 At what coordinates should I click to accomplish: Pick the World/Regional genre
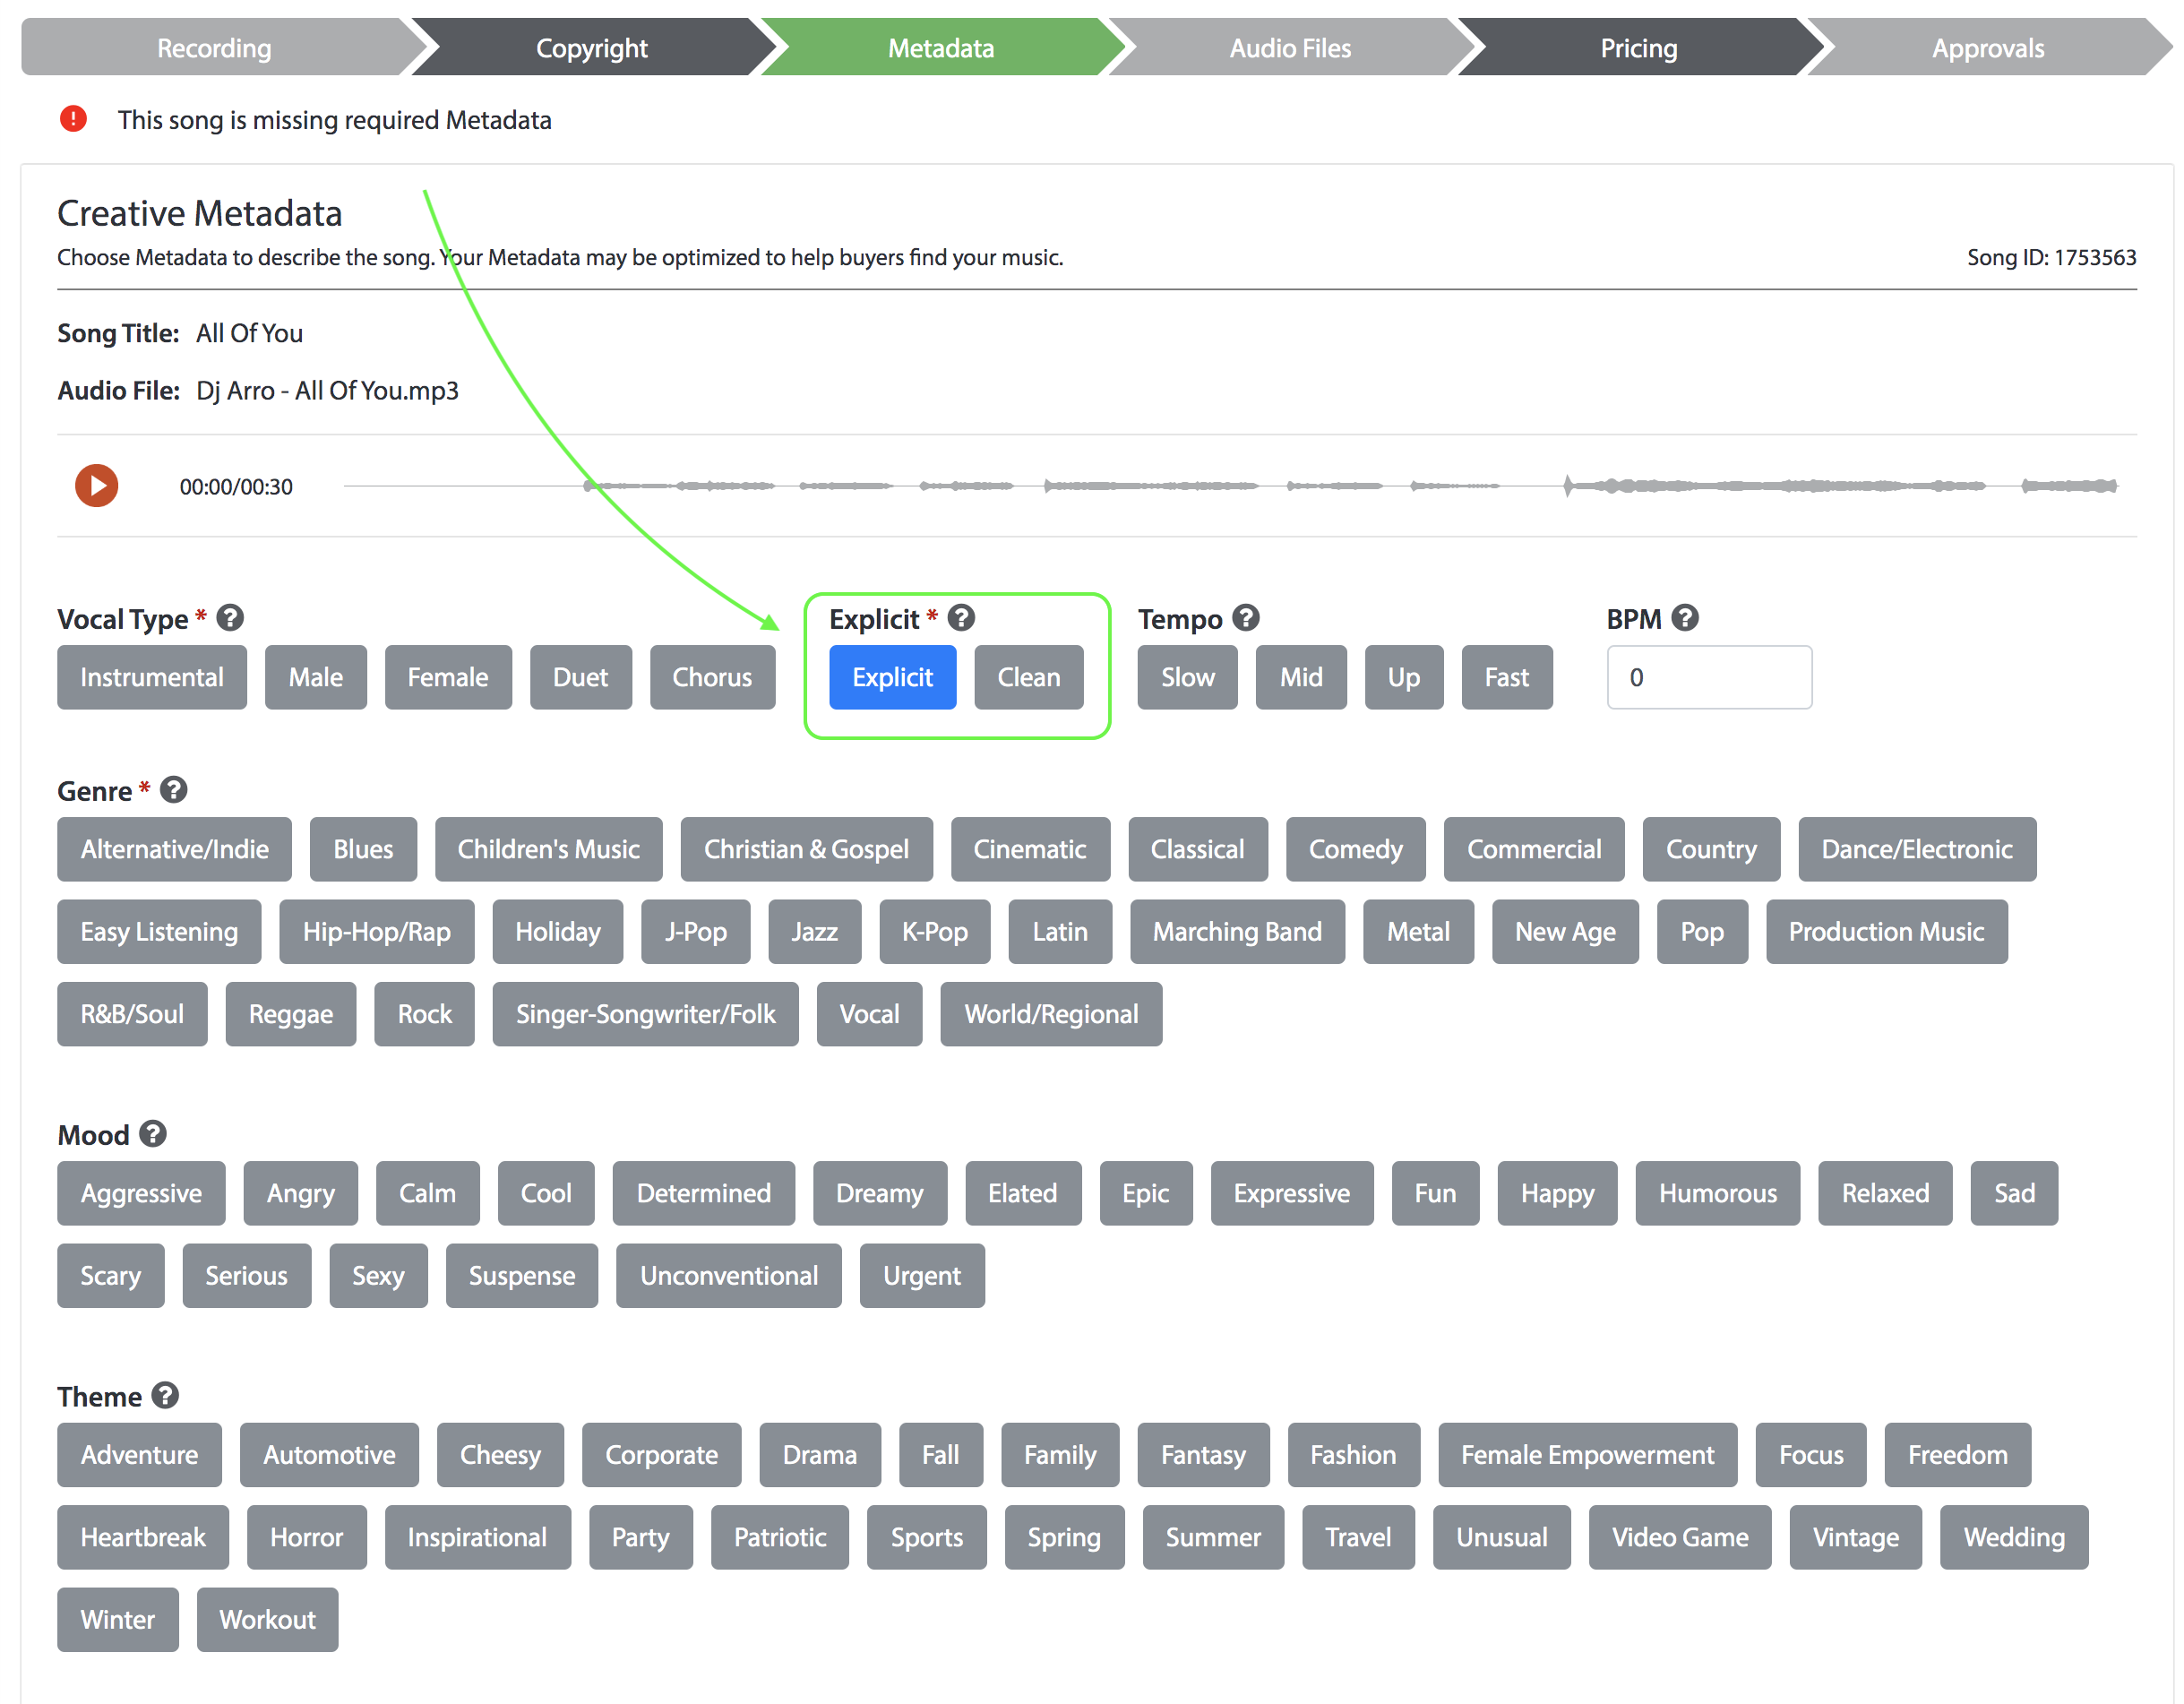1051,1014
